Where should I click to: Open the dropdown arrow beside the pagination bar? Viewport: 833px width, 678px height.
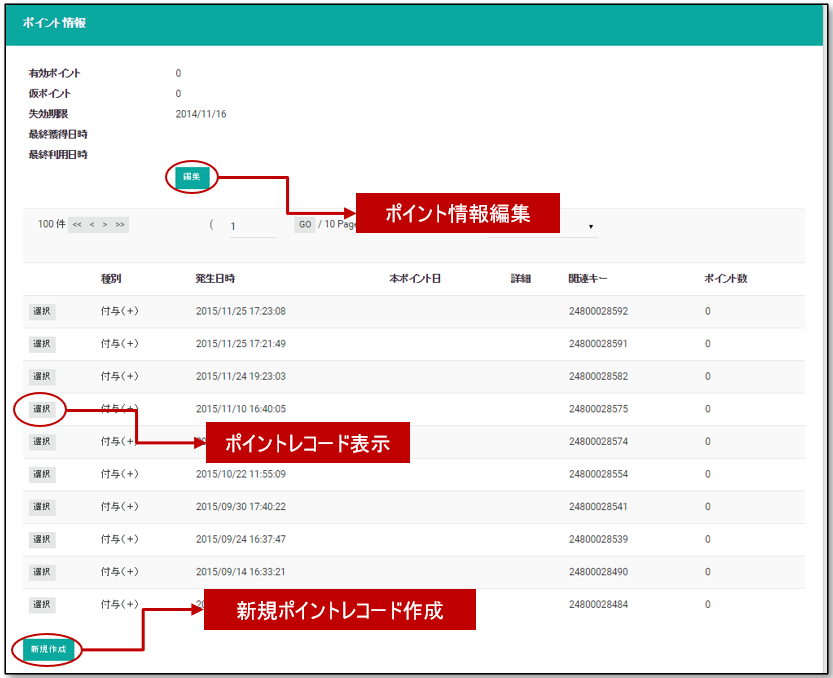pyautogui.click(x=591, y=227)
